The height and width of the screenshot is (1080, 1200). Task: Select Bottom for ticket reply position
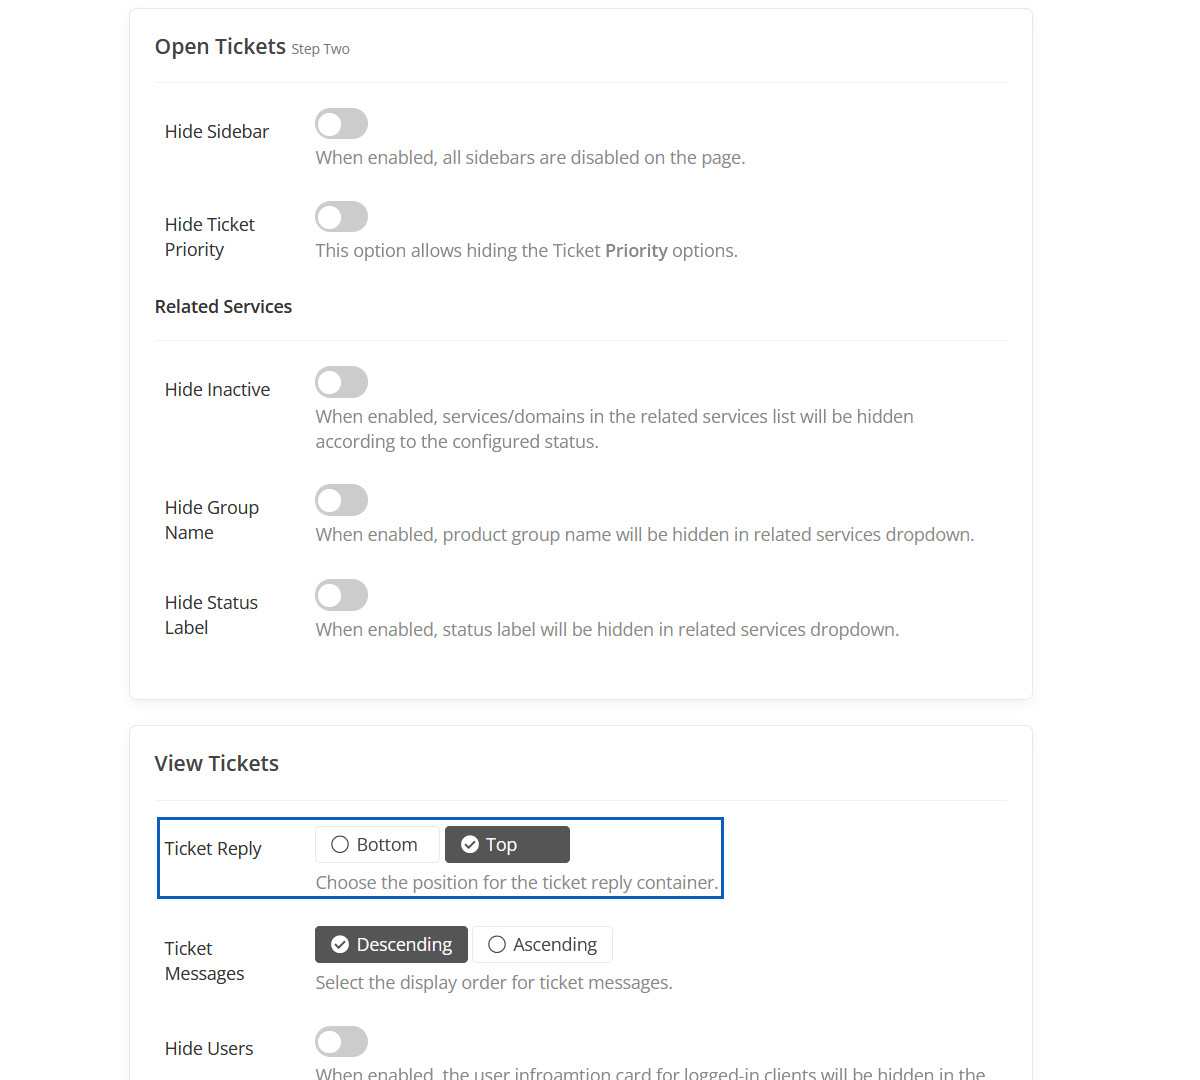[x=376, y=845]
